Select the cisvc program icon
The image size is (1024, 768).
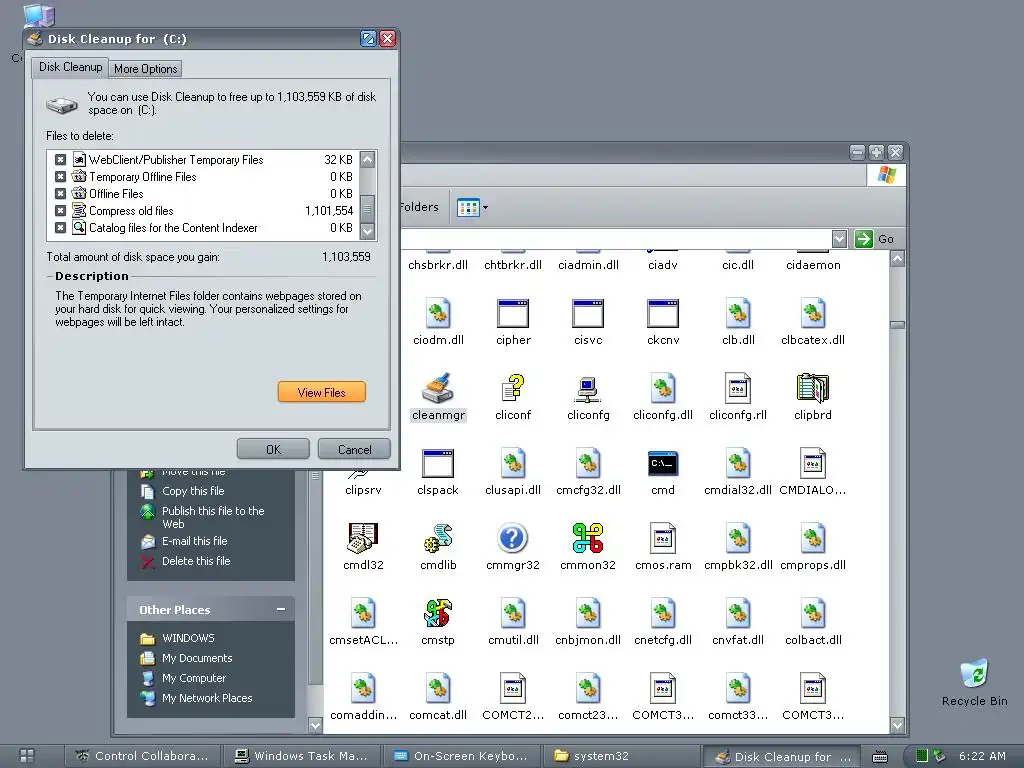588,313
